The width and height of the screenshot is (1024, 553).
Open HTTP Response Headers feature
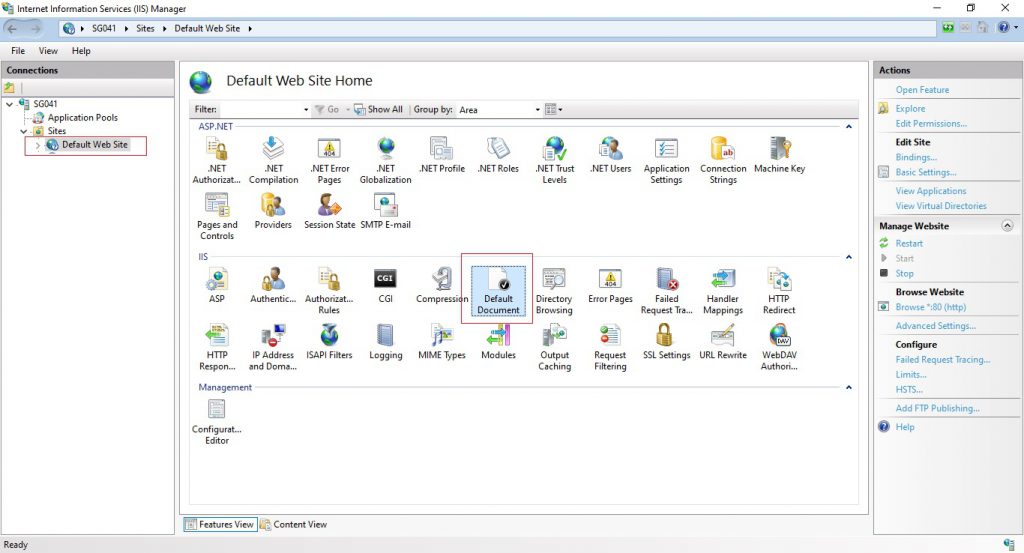(217, 347)
